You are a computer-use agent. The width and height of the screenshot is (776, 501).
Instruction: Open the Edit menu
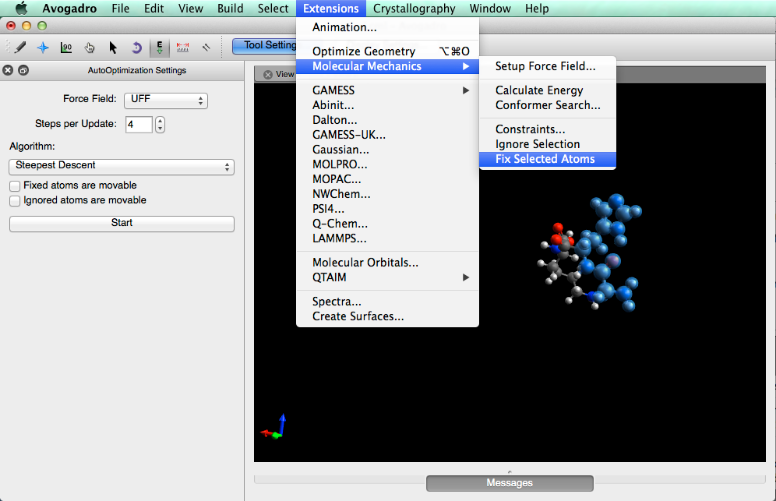(154, 8)
